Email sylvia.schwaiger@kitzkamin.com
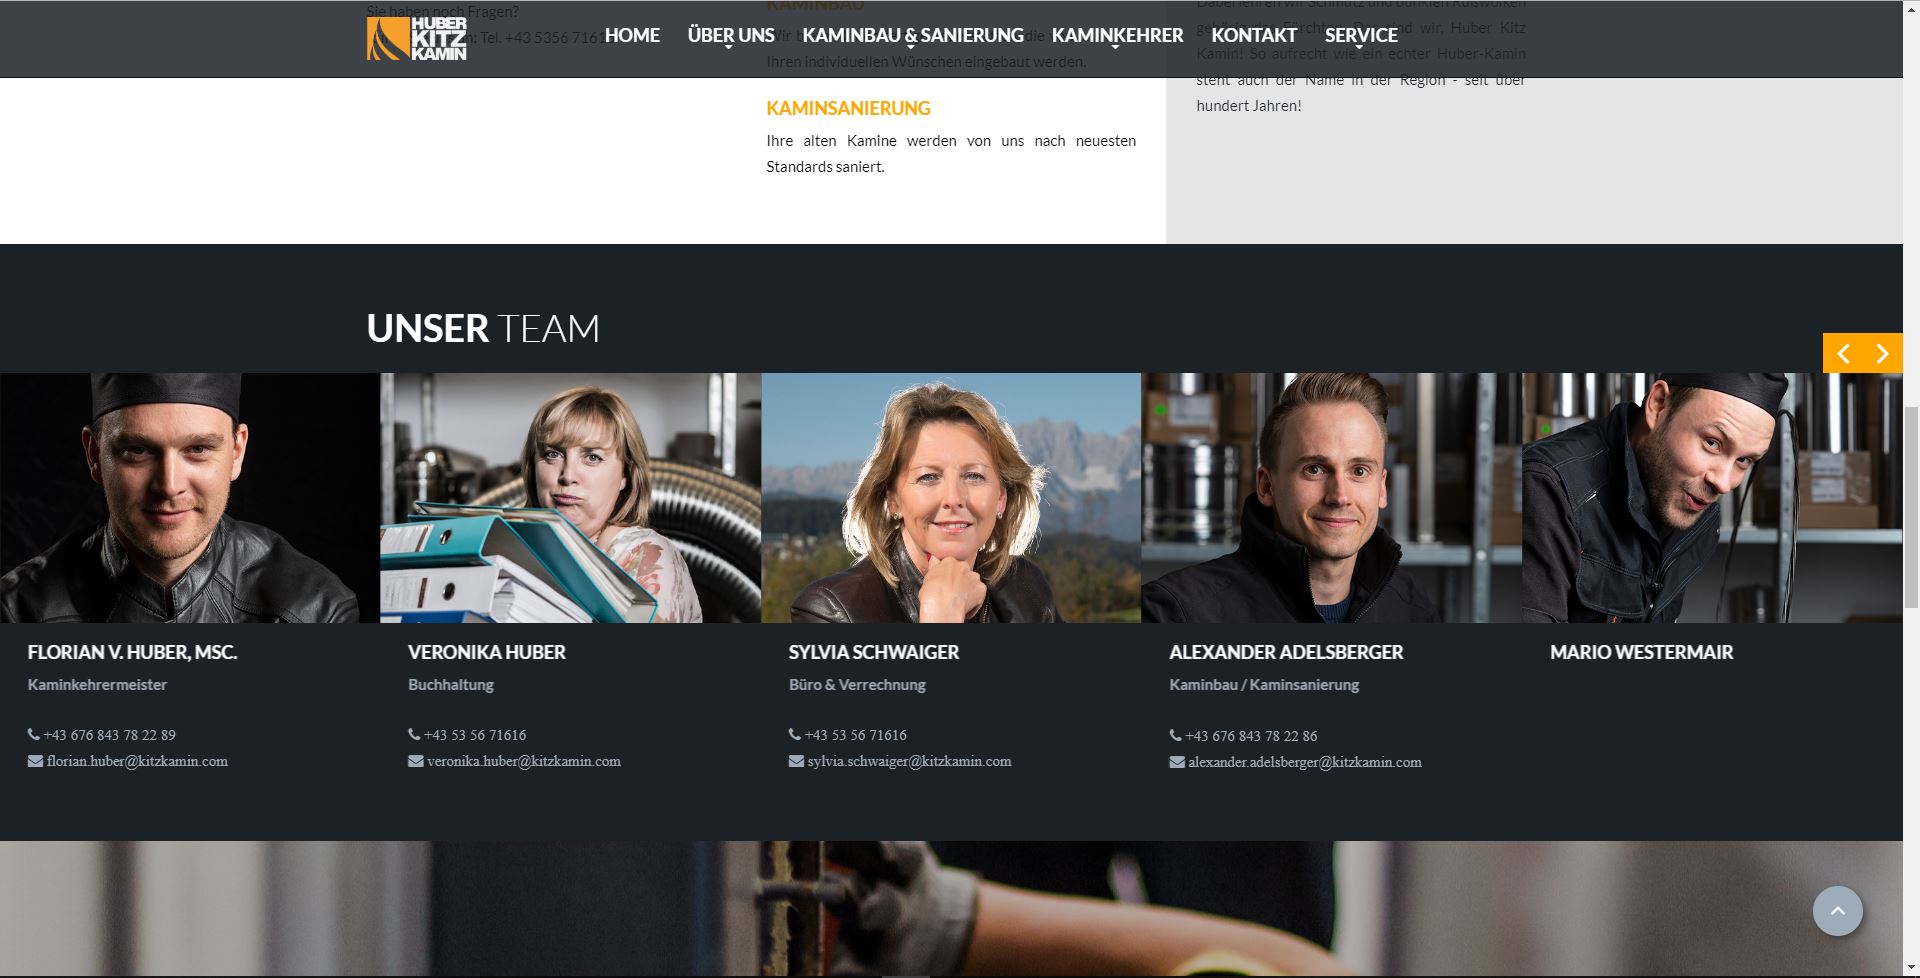1920x978 pixels. tap(909, 761)
